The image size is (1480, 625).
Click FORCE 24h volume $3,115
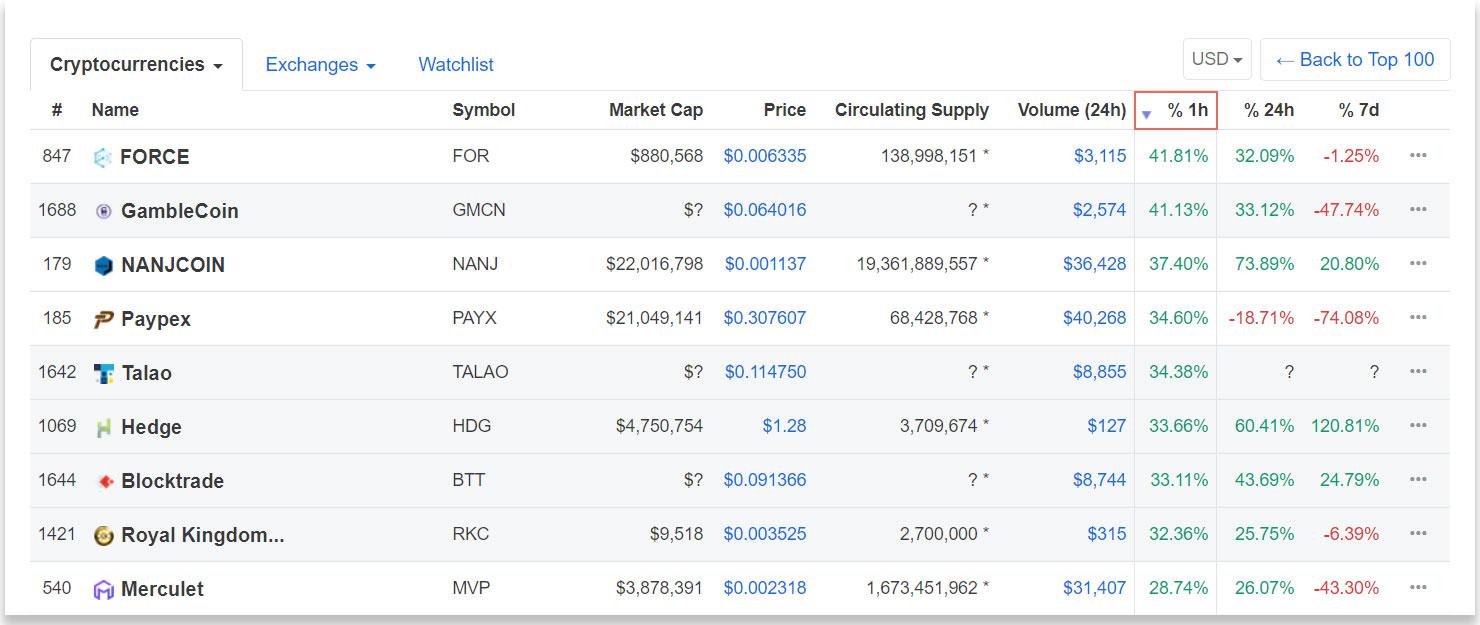[x=1100, y=156]
